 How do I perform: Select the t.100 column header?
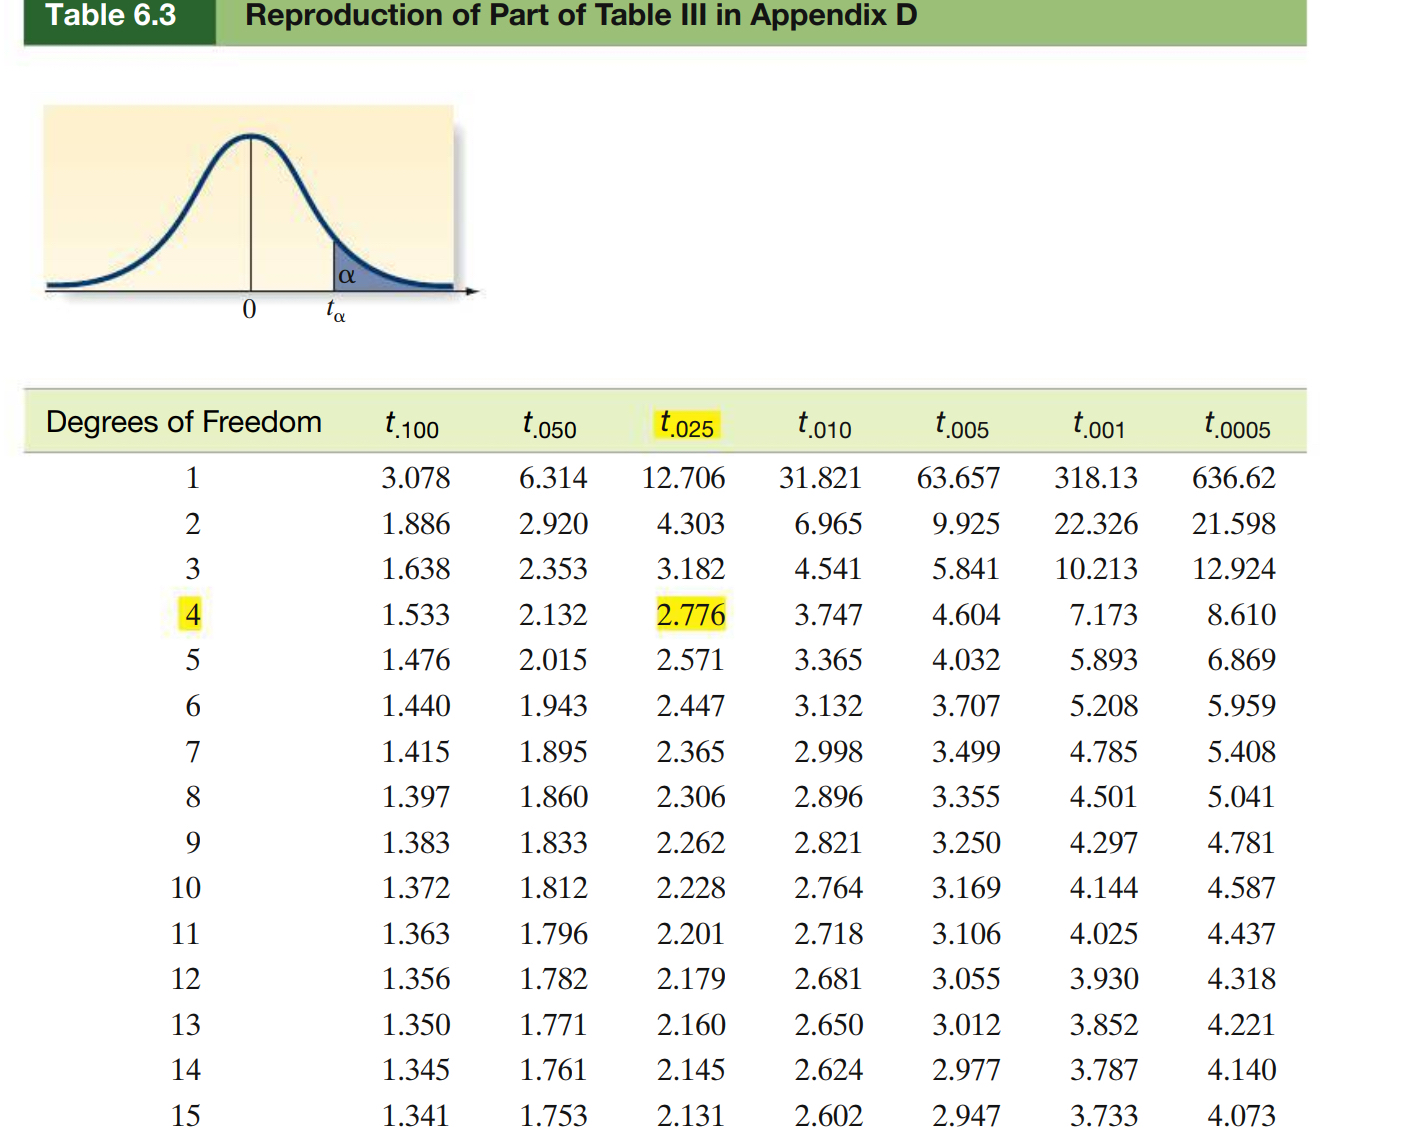[x=412, y=425]
